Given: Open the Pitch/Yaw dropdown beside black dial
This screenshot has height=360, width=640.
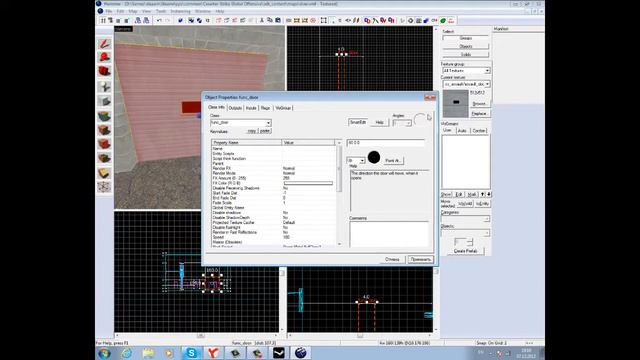Looking at the screenshot, I should [362, 160].
